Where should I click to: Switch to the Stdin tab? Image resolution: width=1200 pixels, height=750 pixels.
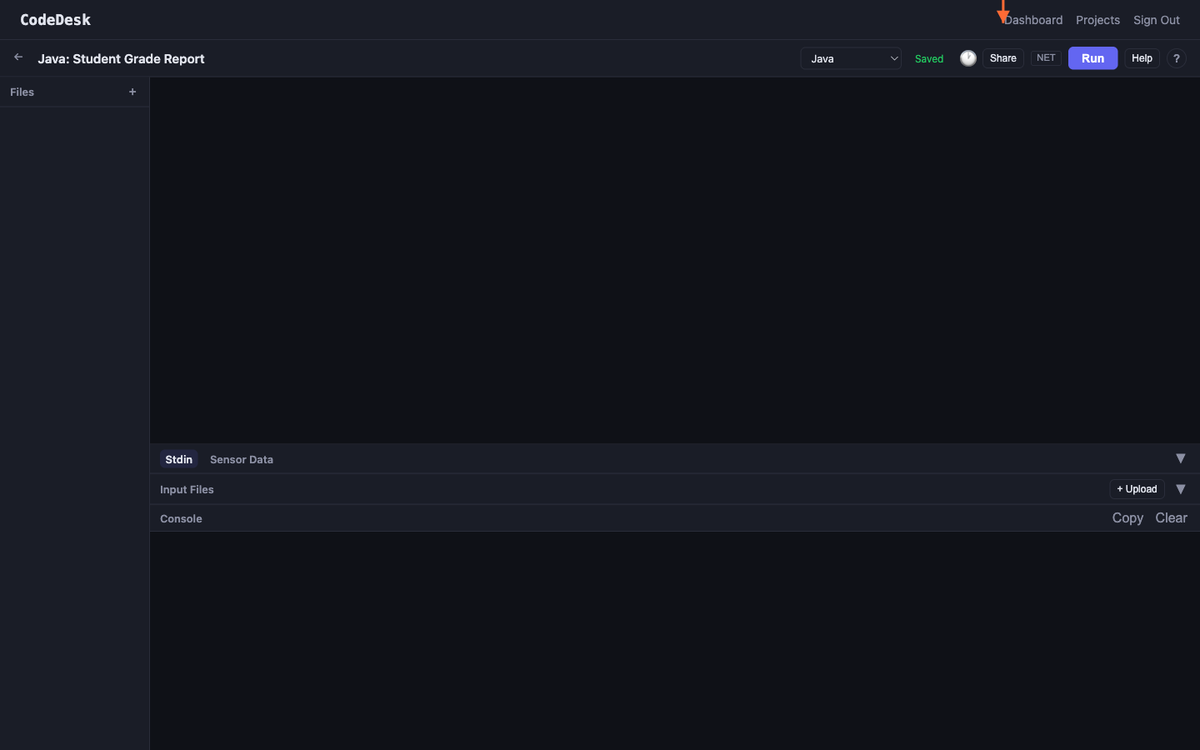[179, 459]
